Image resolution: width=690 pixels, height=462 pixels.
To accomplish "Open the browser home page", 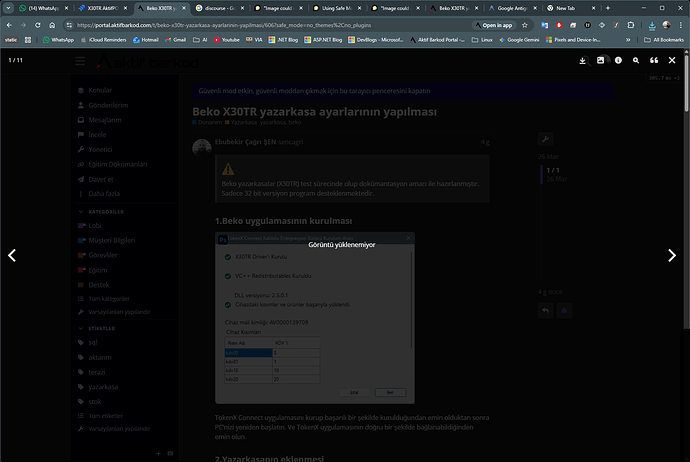I will click(52, 25).
